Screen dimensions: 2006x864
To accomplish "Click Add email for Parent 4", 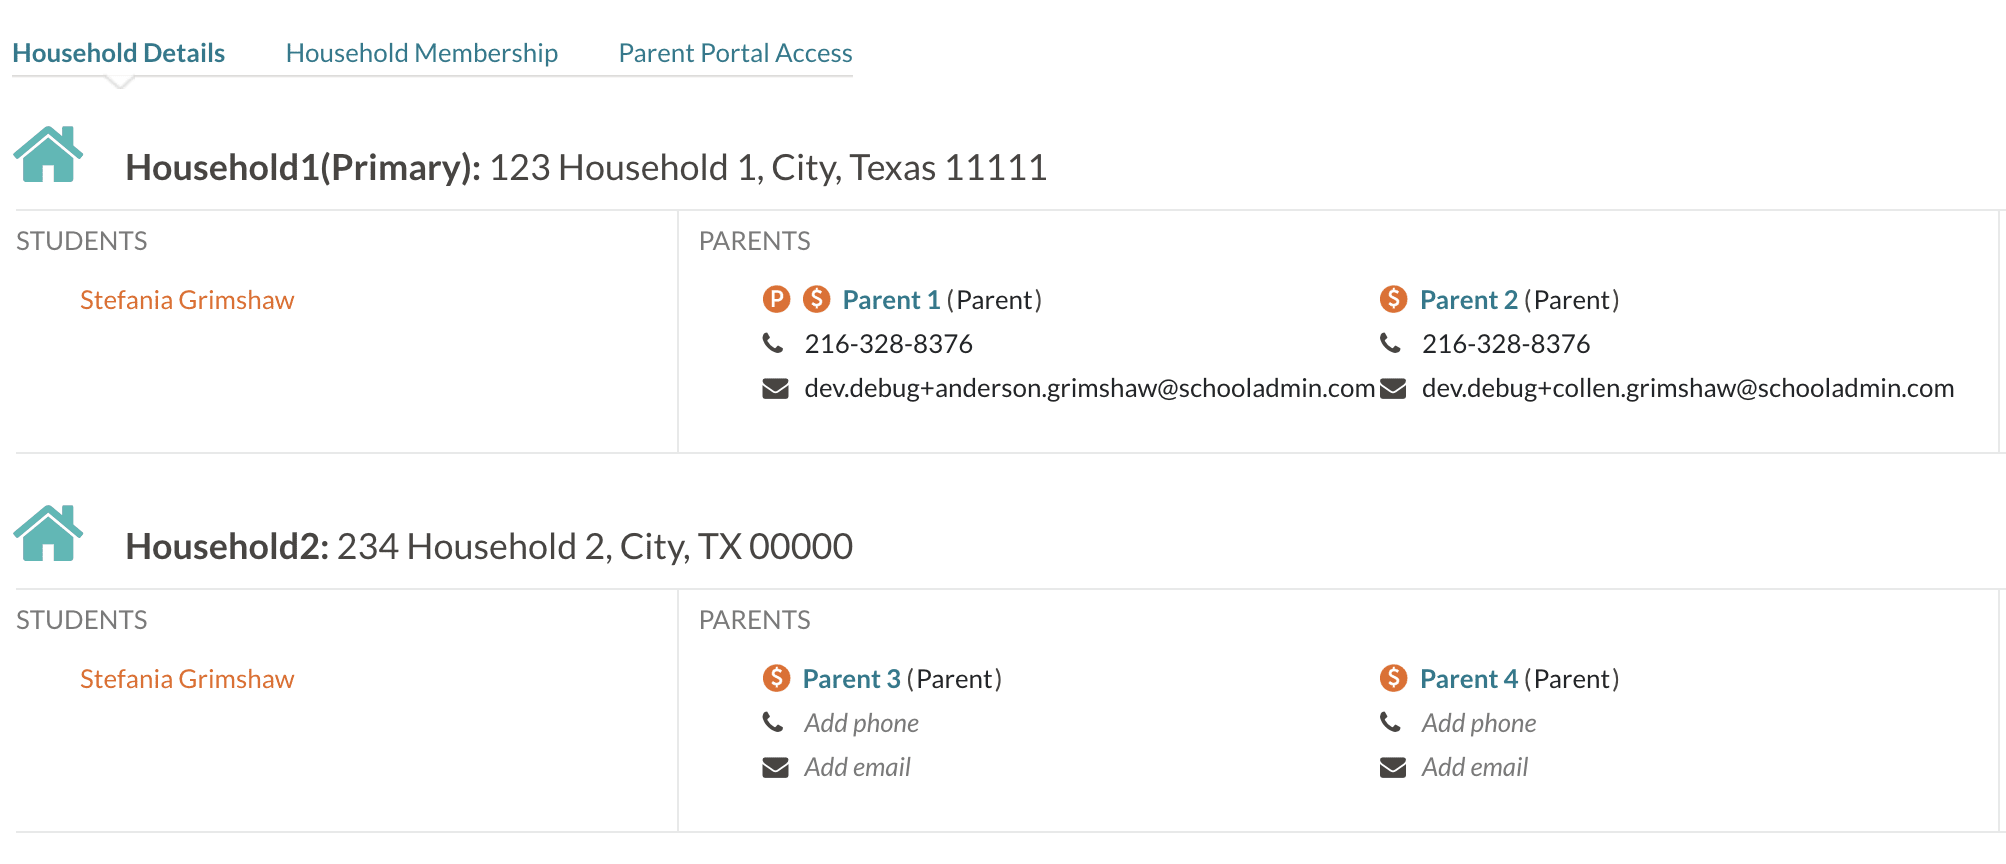I will (x=1474, y=767).
